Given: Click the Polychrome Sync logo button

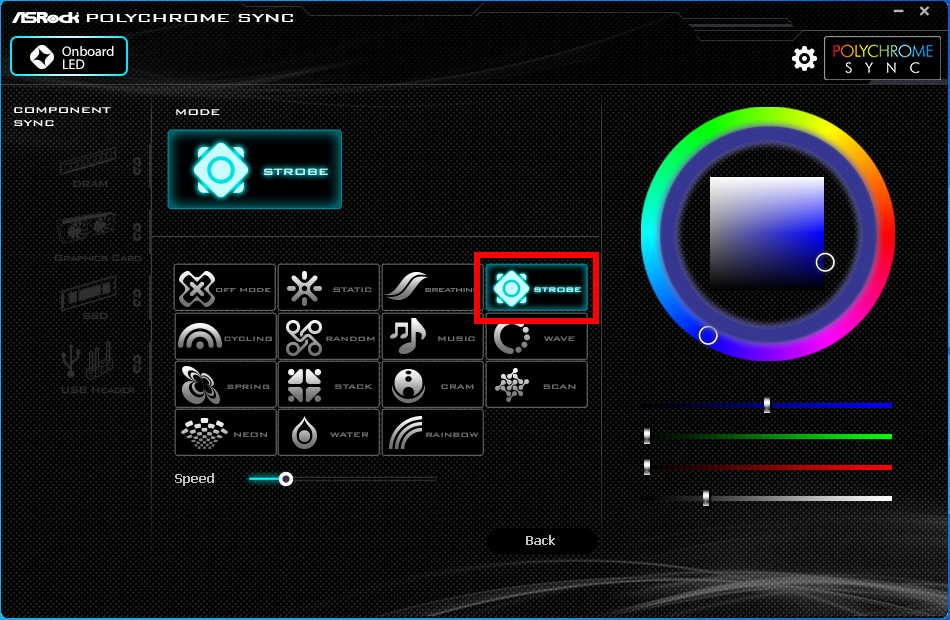Looking at the screenshot, I should (882, 58).
